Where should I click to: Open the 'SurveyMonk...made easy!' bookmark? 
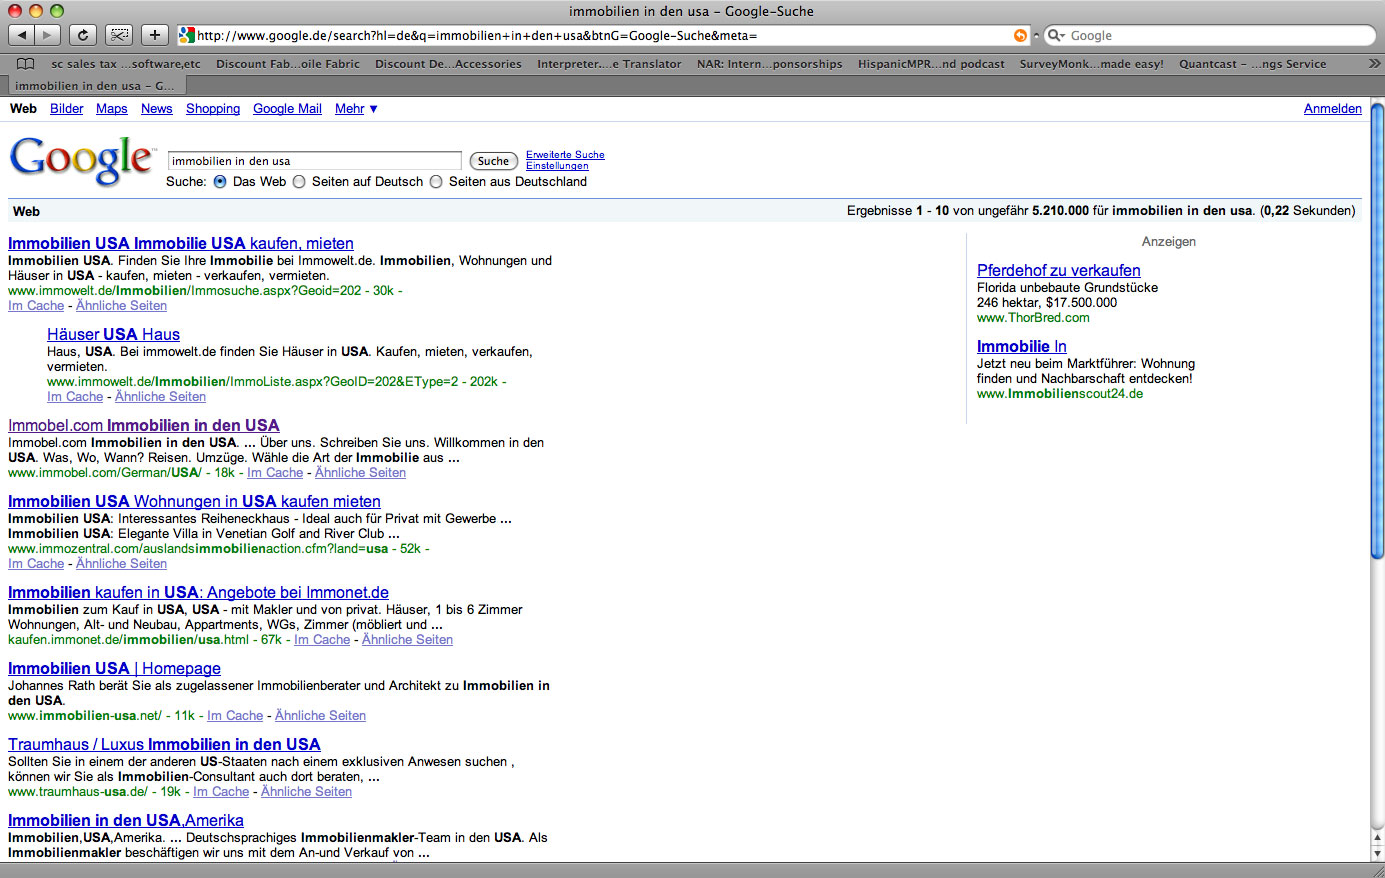(x=1092, y=64)
